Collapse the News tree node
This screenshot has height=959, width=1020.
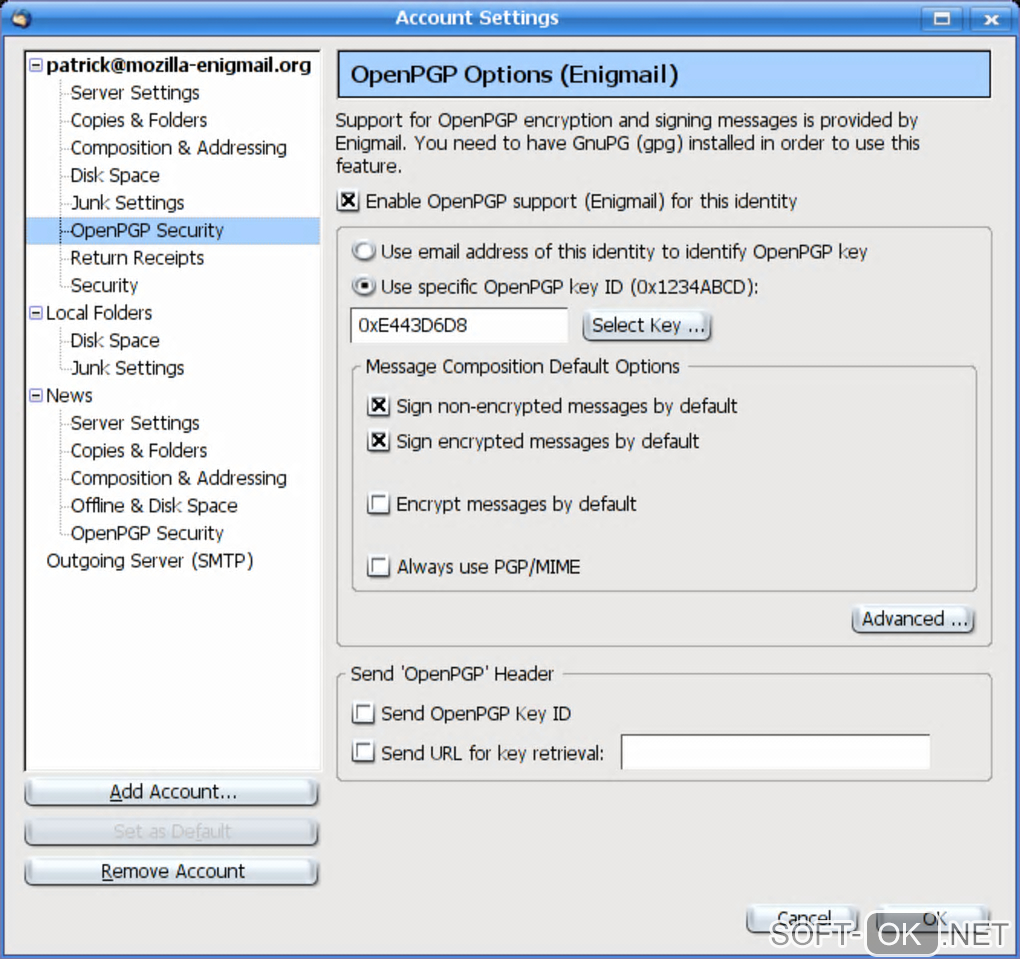(36, 396)
